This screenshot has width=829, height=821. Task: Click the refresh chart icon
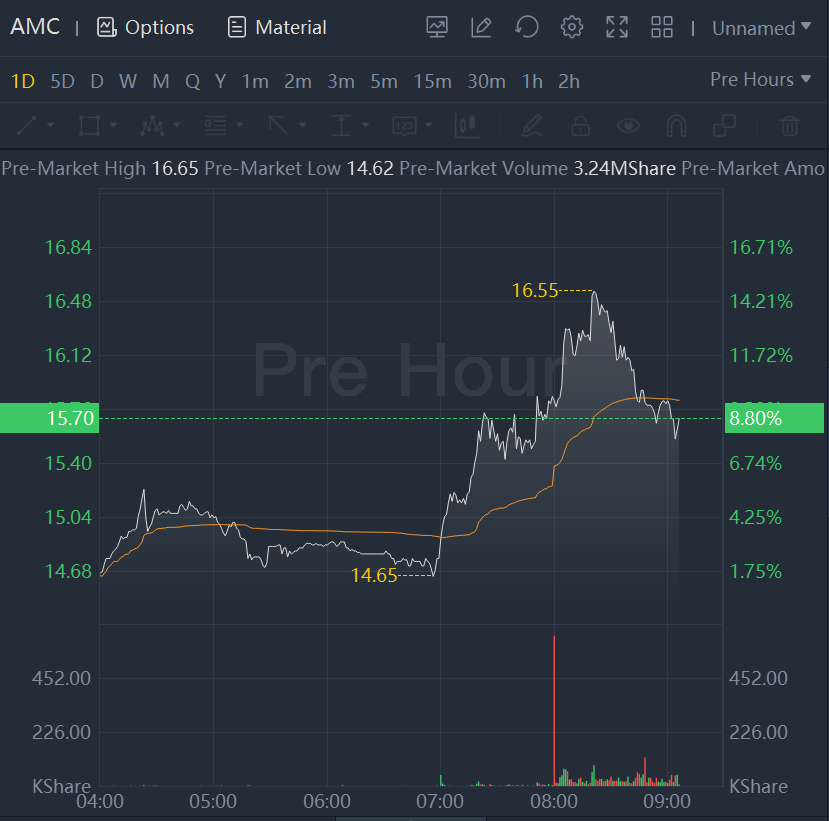point(527,27)
